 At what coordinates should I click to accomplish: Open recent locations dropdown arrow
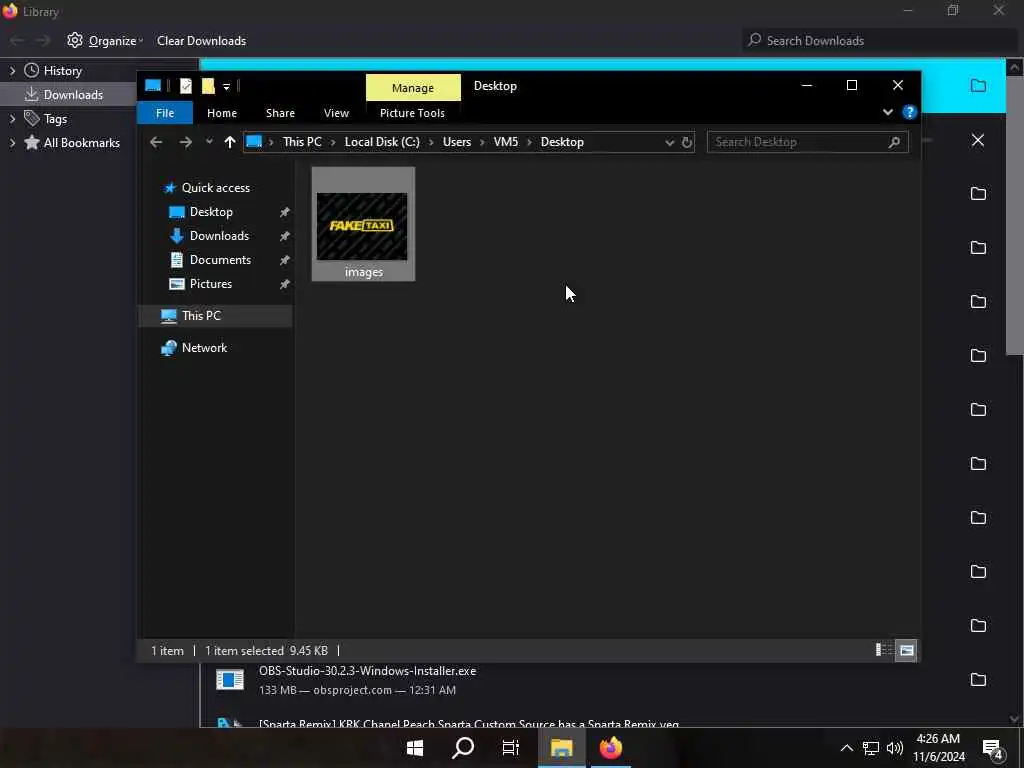[209, 141]
